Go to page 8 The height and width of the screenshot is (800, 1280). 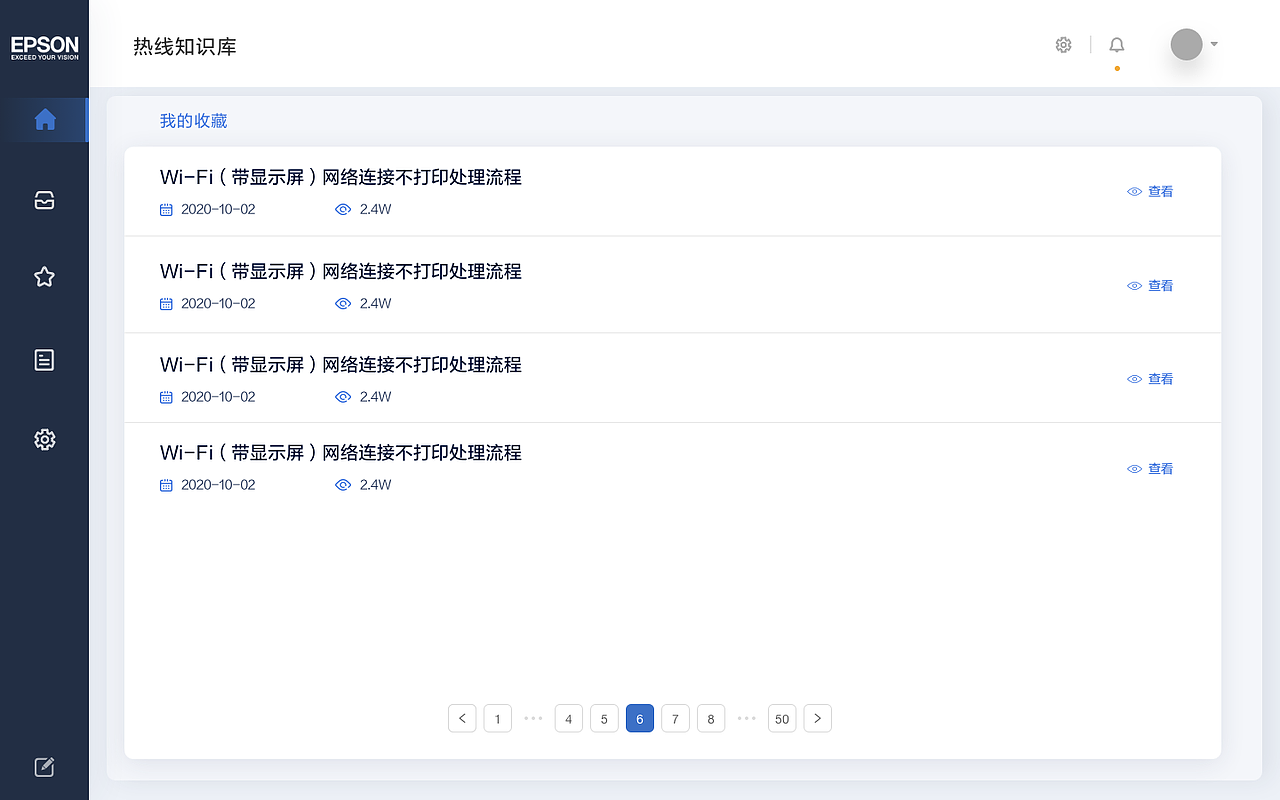point(711,718)
